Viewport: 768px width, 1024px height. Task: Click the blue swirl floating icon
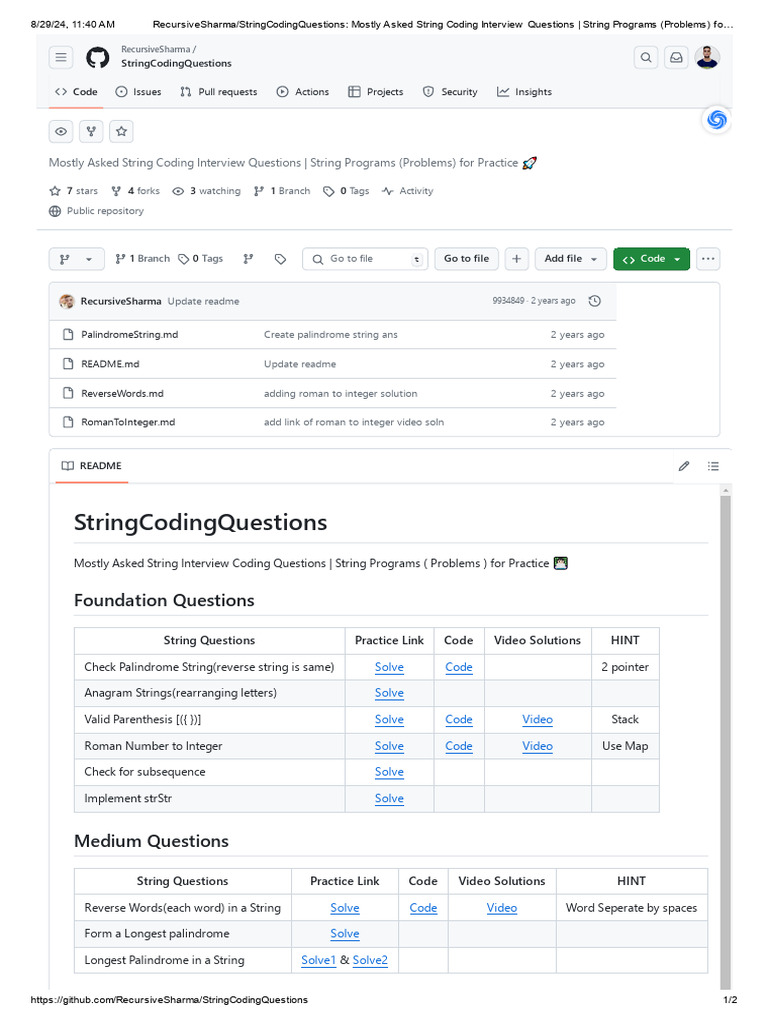(716, 120)
